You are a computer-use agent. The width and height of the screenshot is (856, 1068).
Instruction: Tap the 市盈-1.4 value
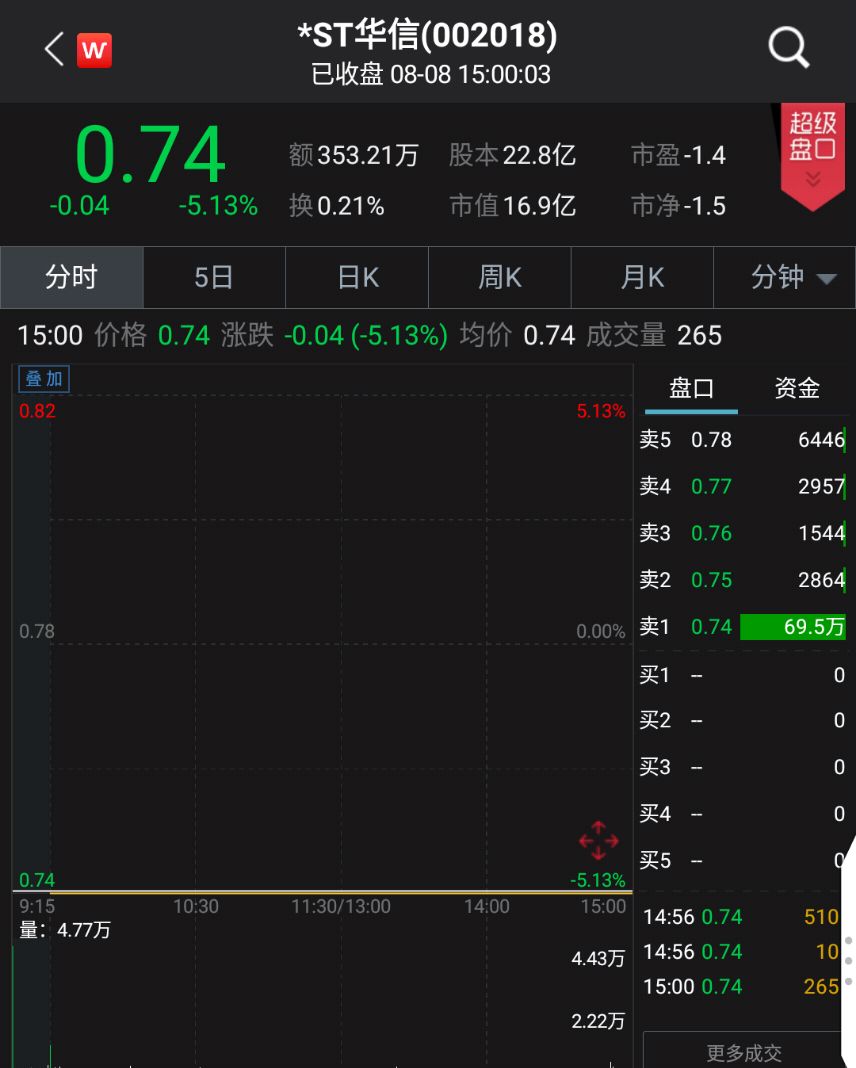coord(678,155)
